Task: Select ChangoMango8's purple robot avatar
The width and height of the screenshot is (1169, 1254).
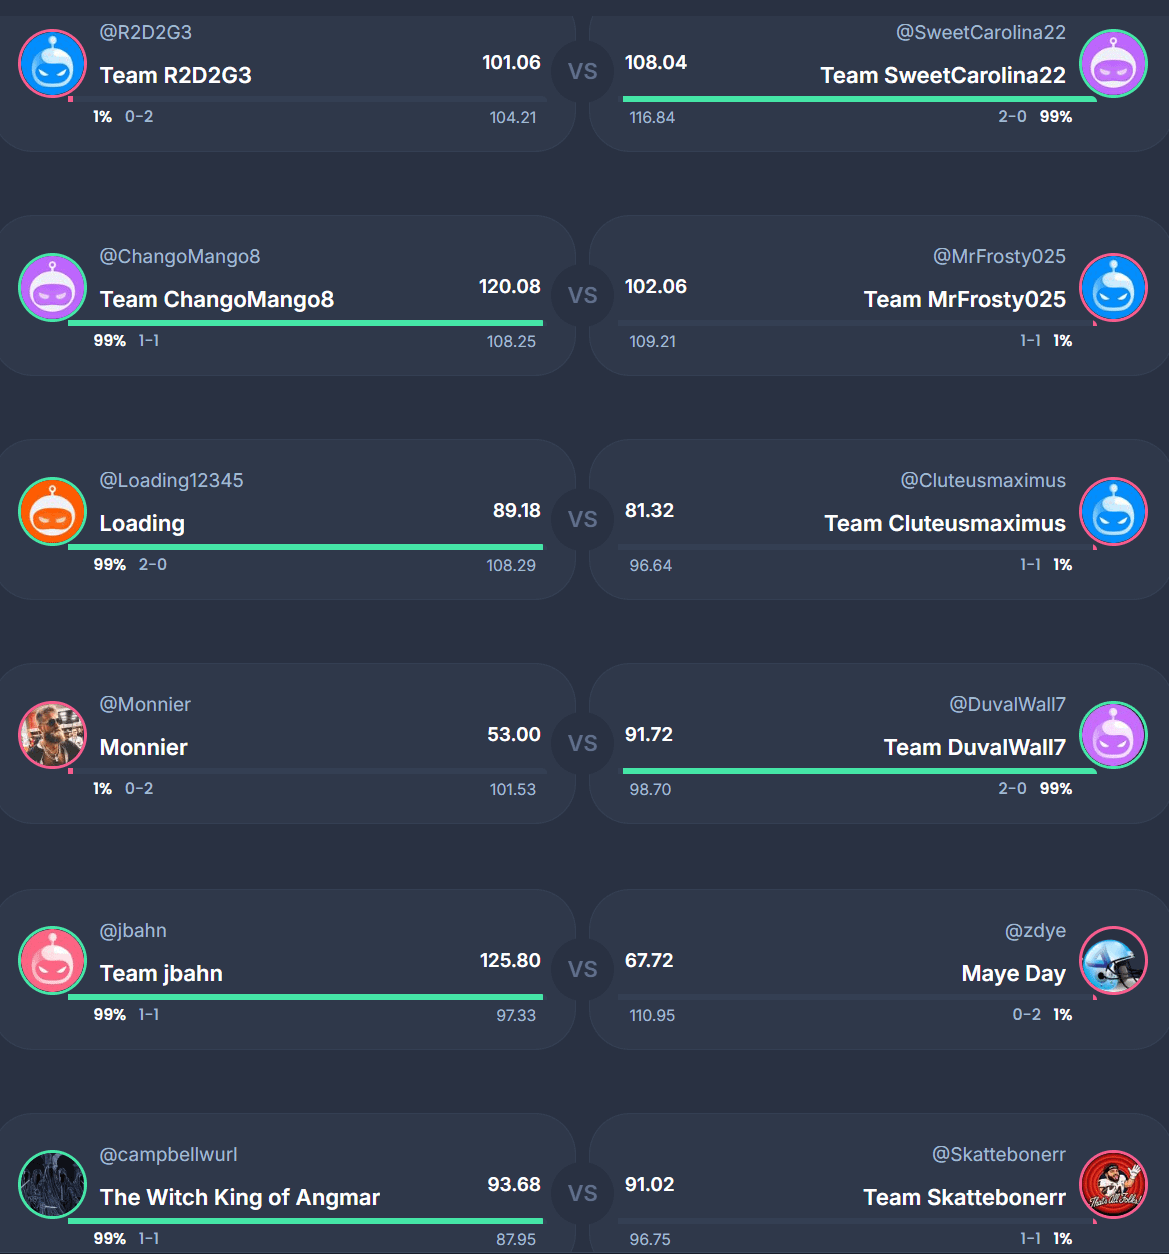Action: 53,288
